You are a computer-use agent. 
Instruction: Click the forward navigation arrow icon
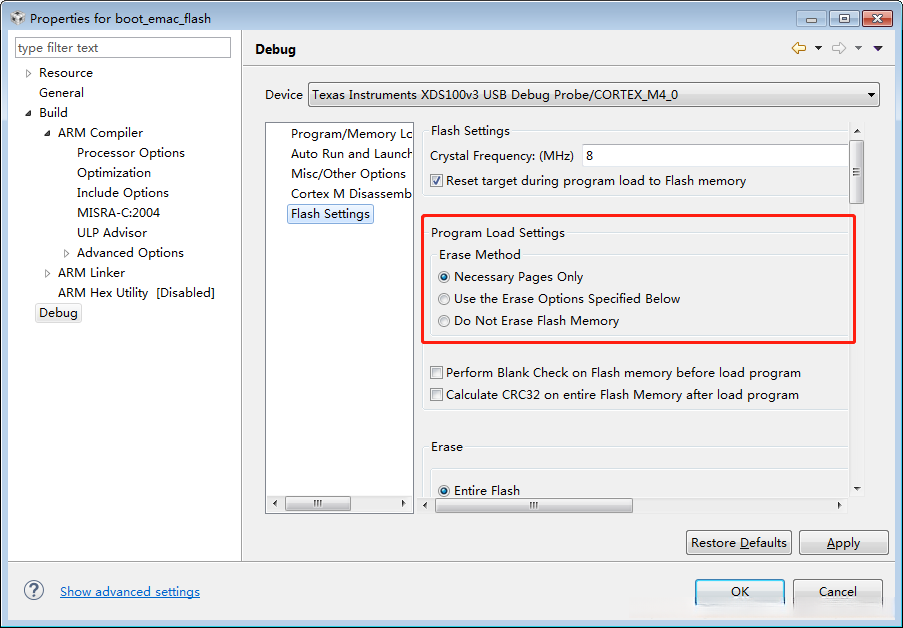(x=838, y=48)
